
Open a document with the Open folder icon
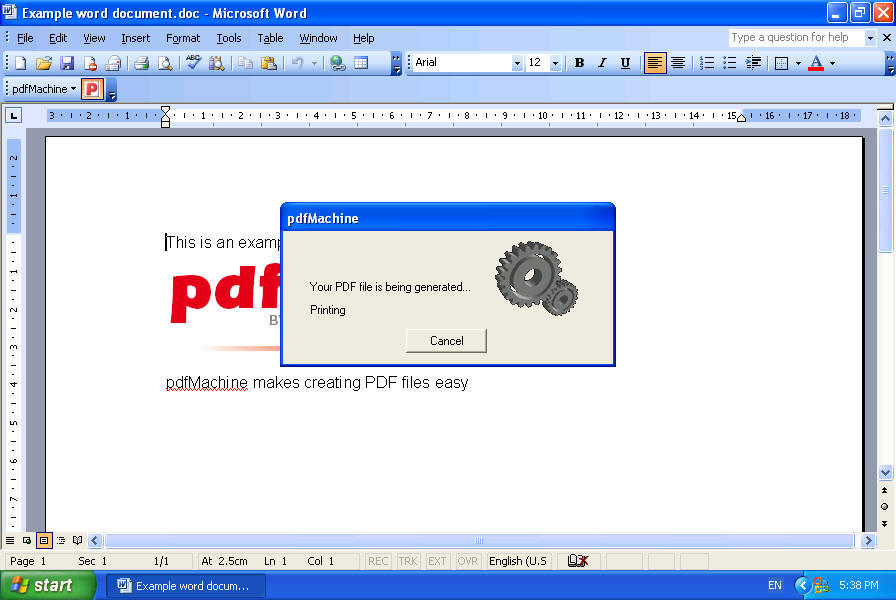pos(44,62)
